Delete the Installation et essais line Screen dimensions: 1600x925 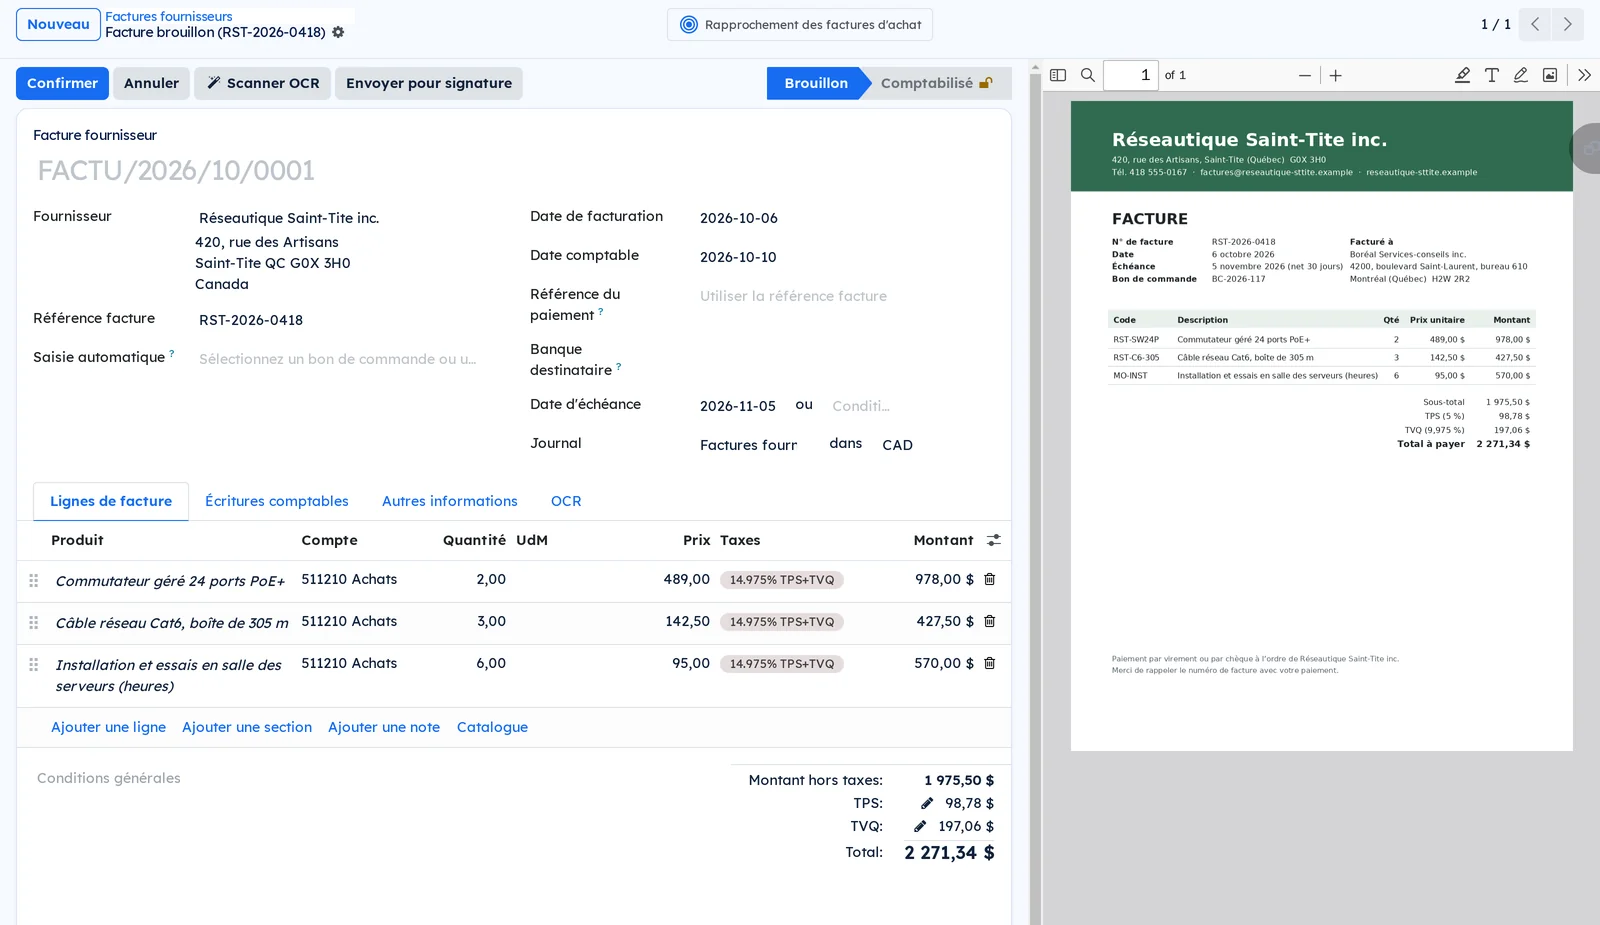(x=989, y=663)
